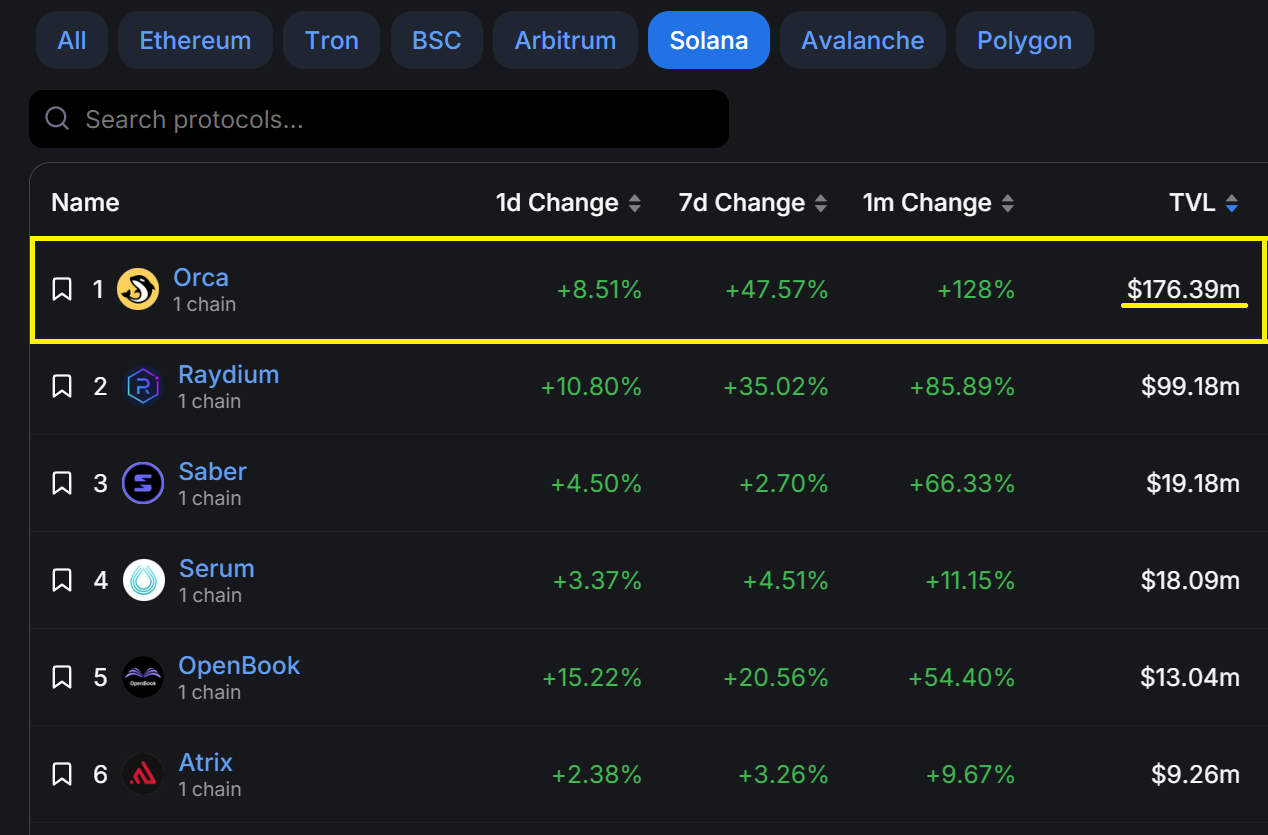Select the Arbitrum chain filter

pos(565,41)
